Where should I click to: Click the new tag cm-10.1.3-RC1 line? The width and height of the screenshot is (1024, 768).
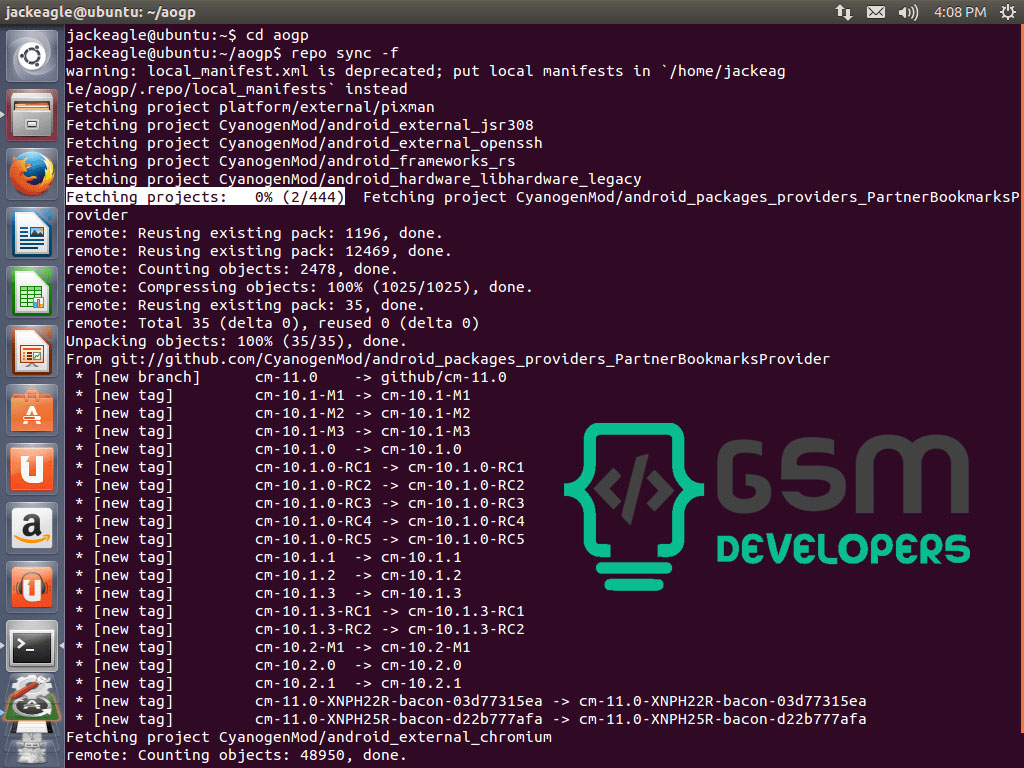click(300, 611)
